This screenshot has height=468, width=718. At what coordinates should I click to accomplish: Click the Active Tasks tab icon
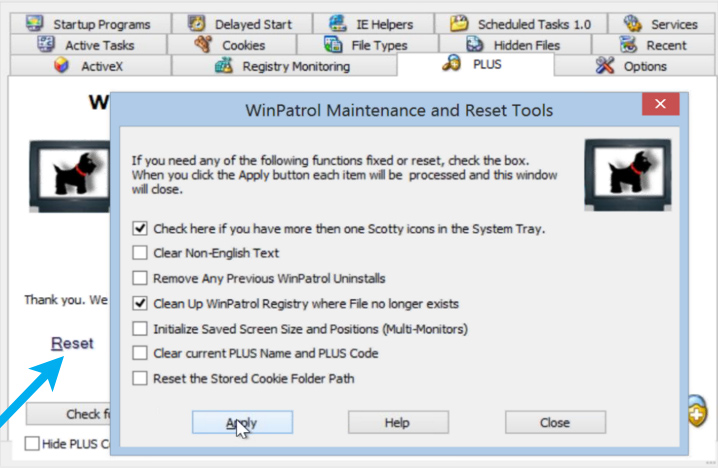click(46, 44)
